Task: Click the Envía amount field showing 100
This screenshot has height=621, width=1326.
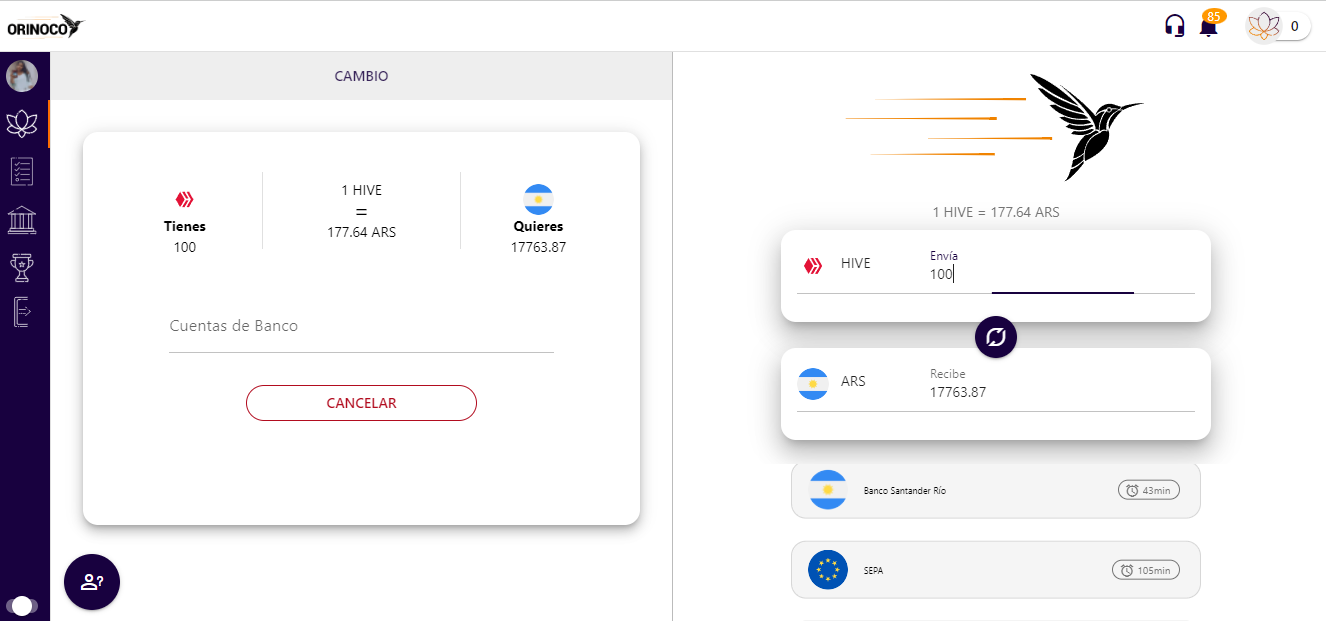Action: pos(1062,274)
